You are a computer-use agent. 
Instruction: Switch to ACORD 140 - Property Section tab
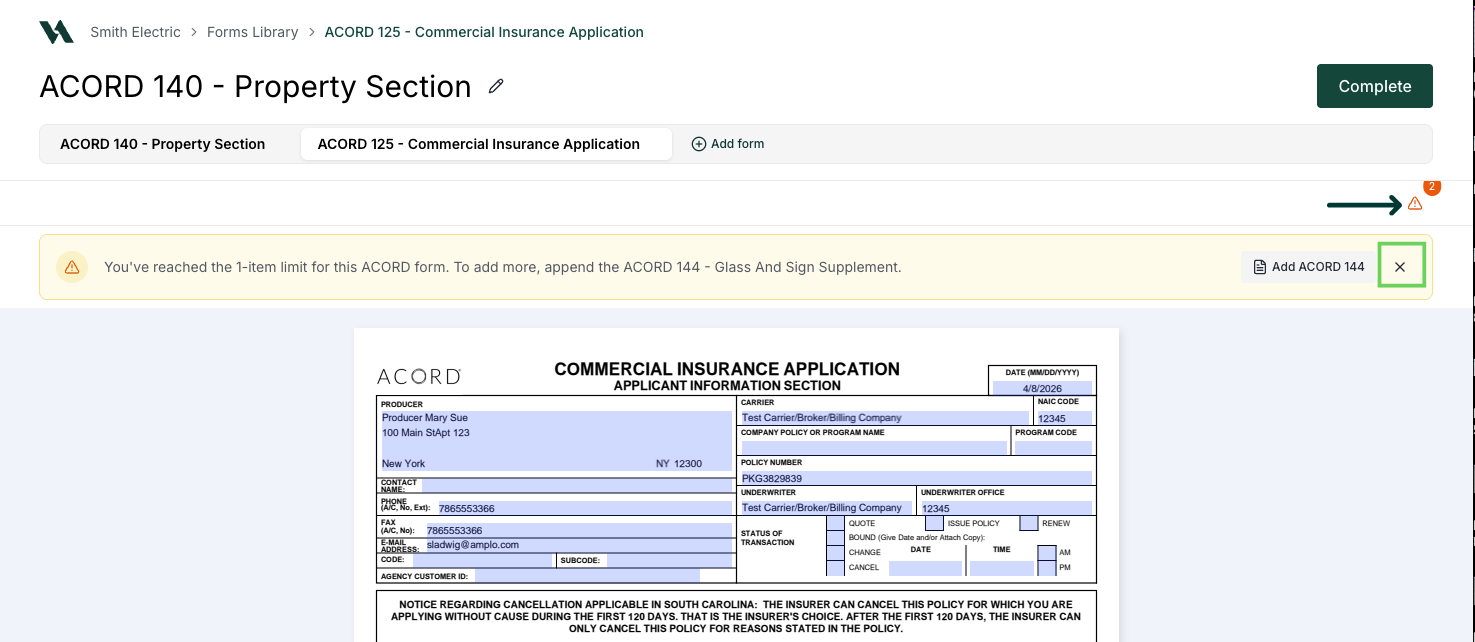163,144
